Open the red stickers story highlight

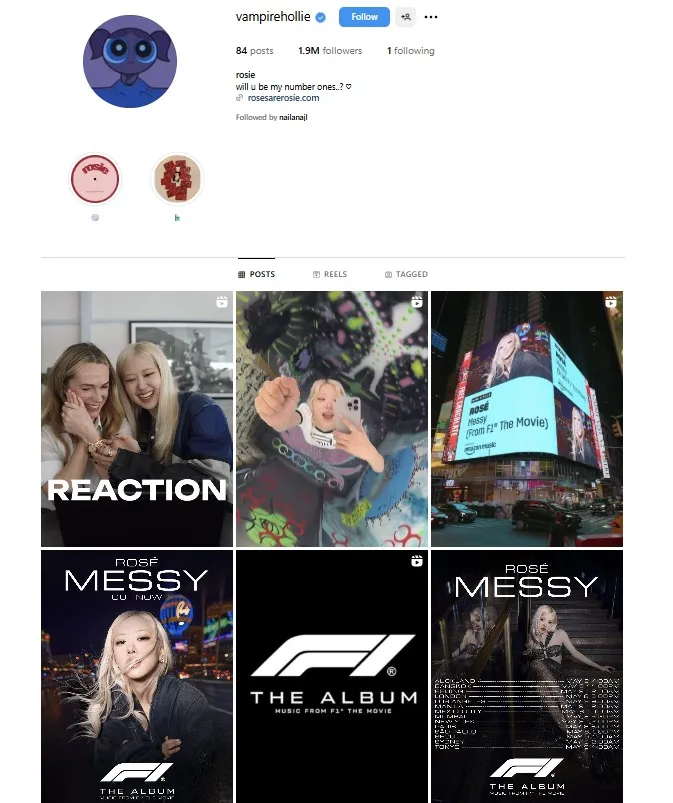pyautogui.click(x=177, y=179)
